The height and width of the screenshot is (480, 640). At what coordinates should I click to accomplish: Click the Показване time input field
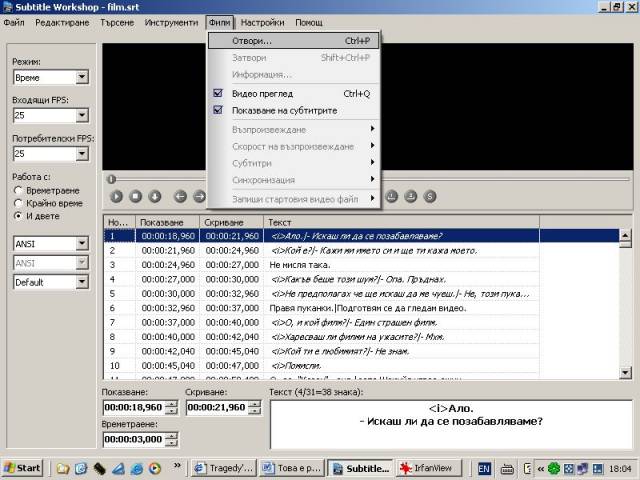tap(134, 407)
